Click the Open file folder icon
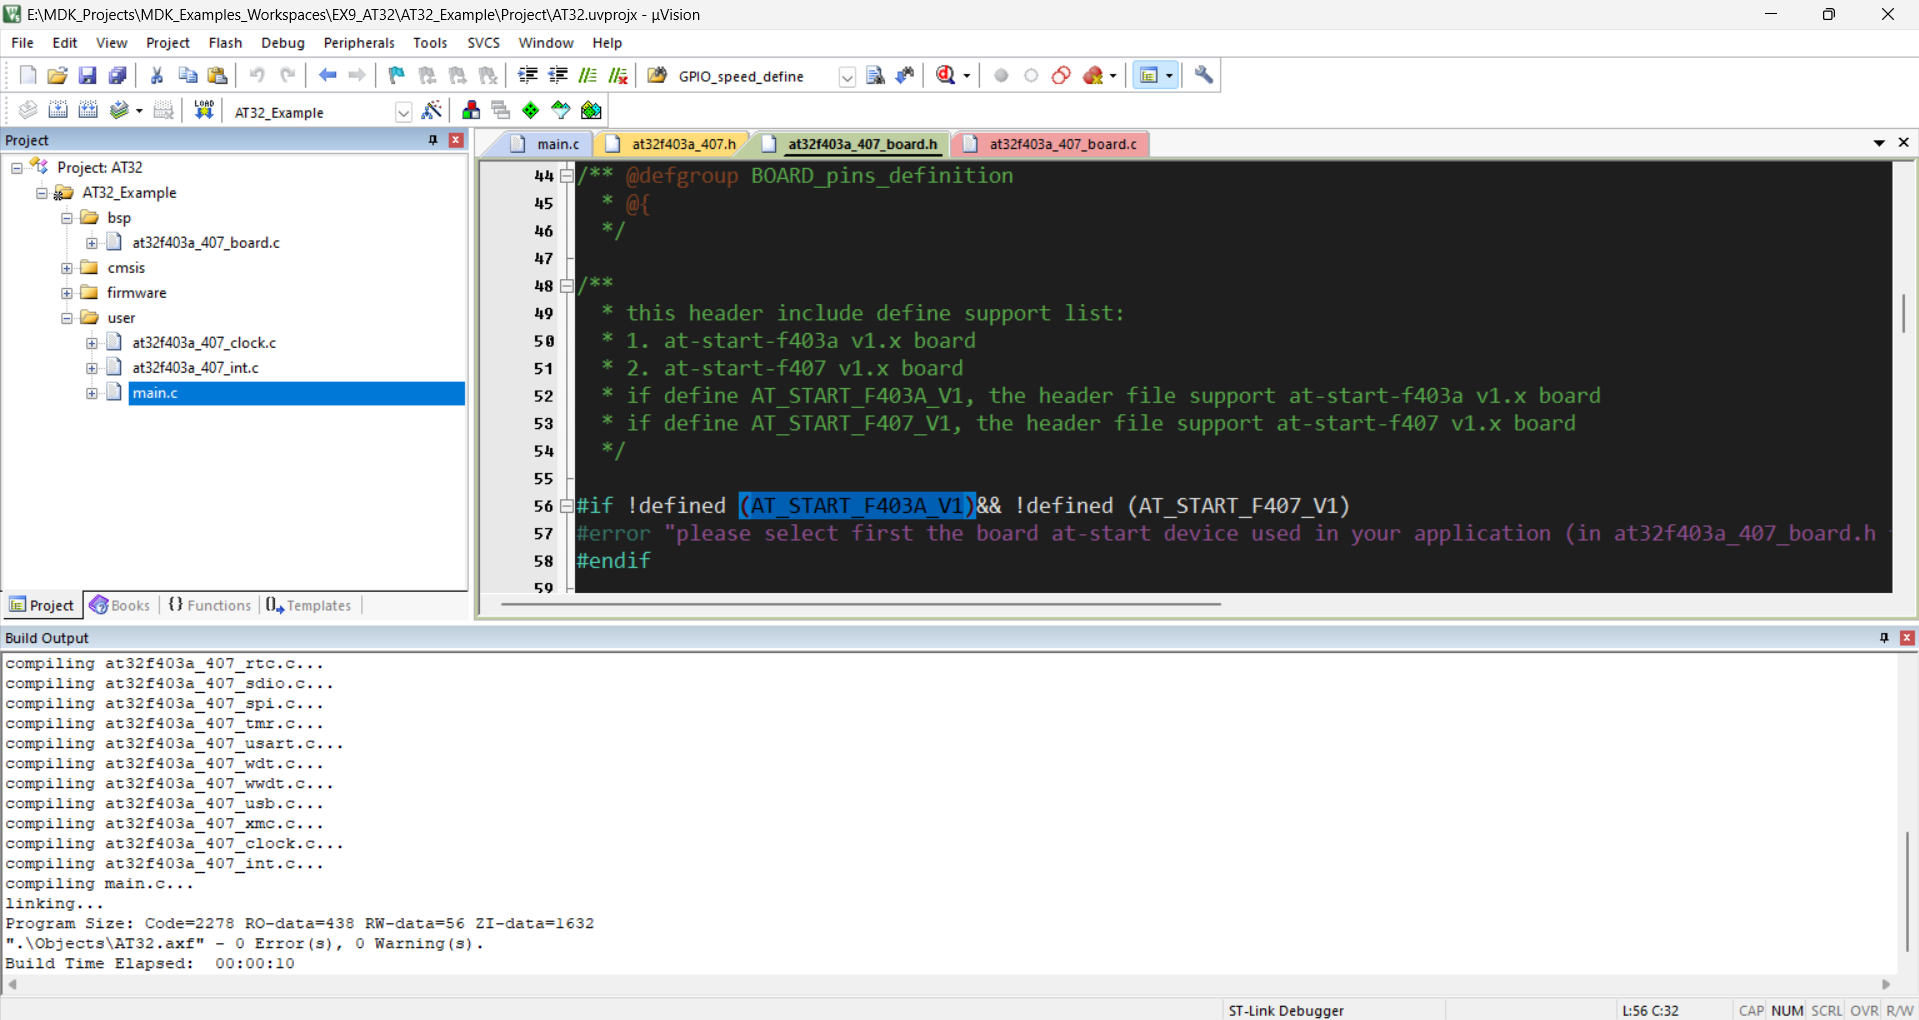The height and width of the screenshot is (1020, 1919). tap(57, 75)
